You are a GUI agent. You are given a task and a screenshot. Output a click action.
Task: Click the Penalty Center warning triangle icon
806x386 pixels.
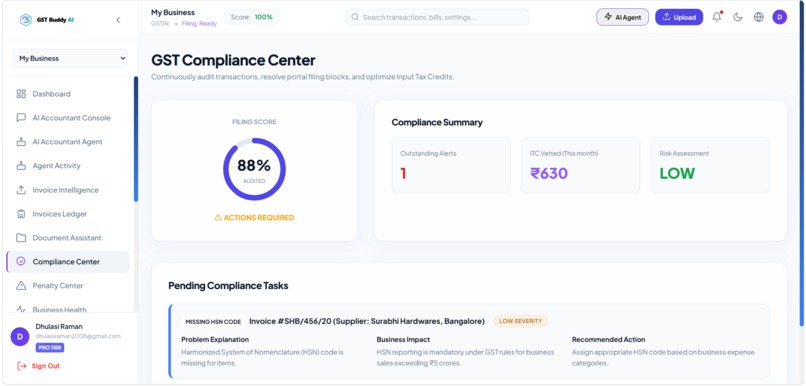tap(21, 285)
